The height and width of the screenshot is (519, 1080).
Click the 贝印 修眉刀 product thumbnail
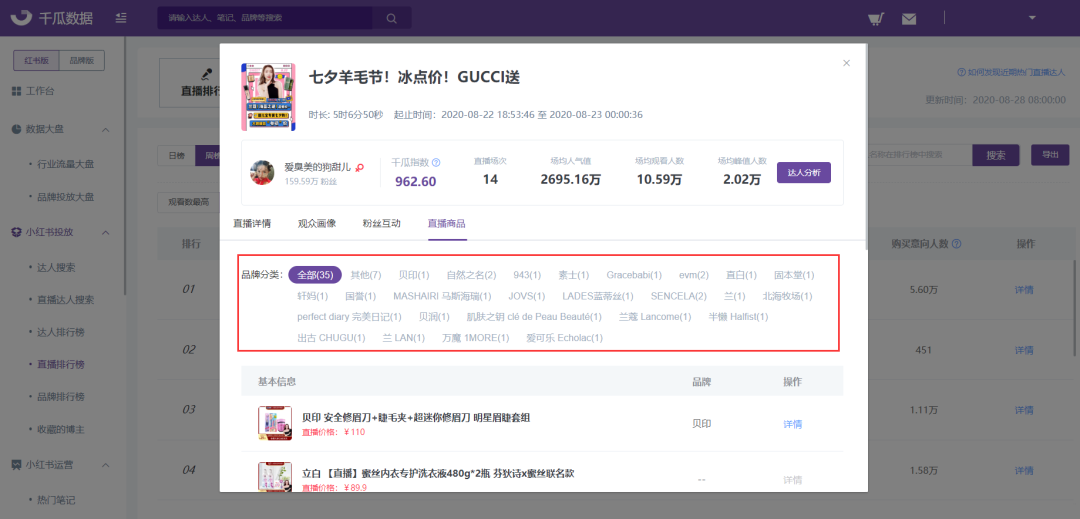tap(275, 423)
